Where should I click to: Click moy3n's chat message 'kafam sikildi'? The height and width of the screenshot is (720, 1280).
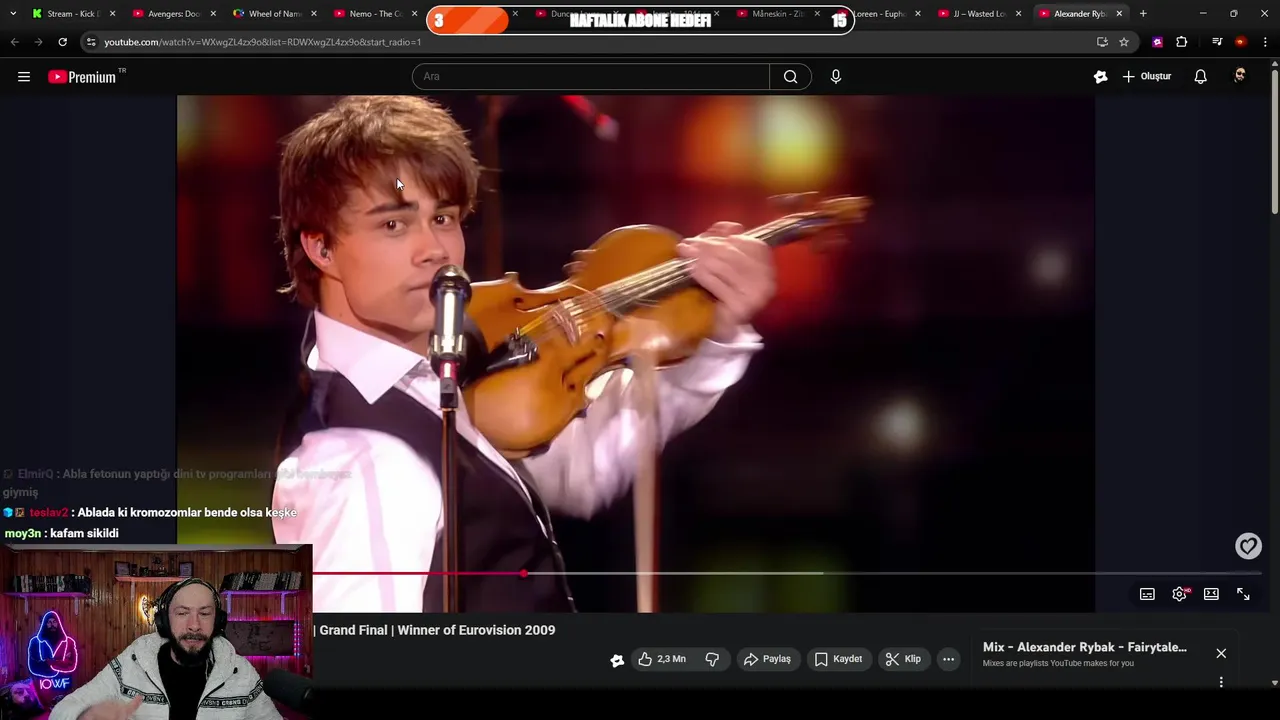(x=62, y=533)
